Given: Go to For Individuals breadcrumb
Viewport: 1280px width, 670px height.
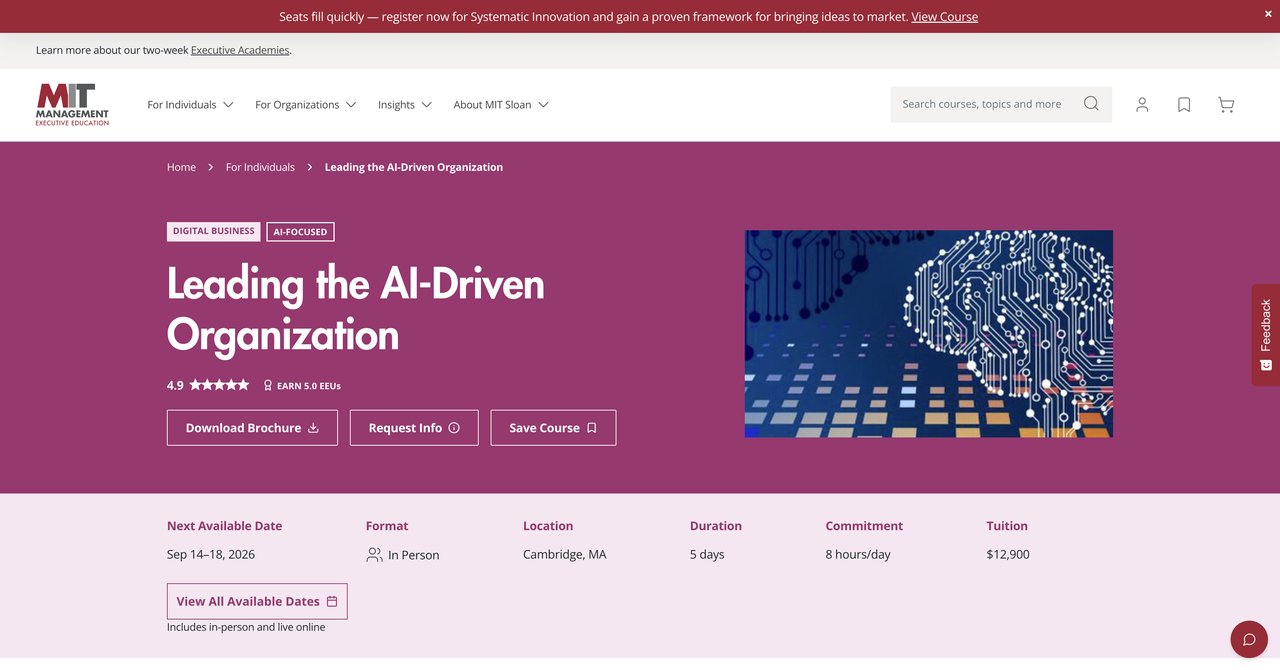Looking at the screenshot, I should 260,167.
